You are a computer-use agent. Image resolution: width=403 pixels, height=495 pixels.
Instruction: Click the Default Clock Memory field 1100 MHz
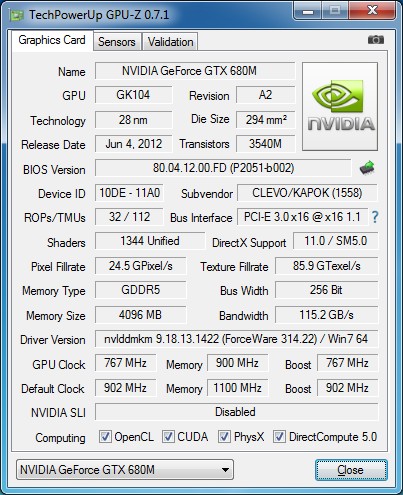click(238, 388)
